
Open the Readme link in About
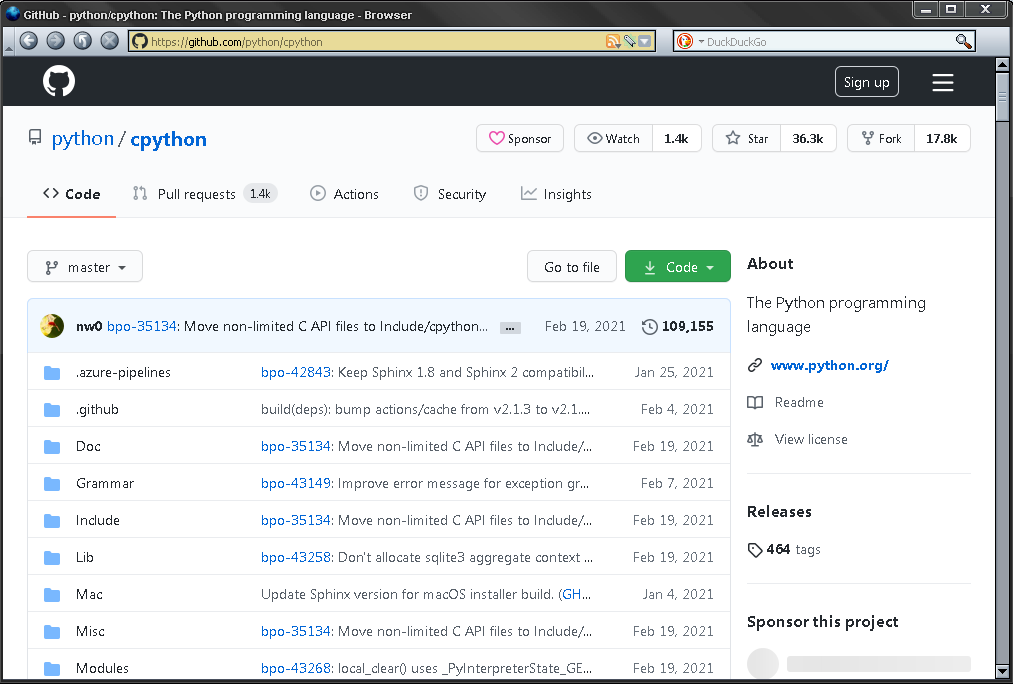tap(799, 402)
